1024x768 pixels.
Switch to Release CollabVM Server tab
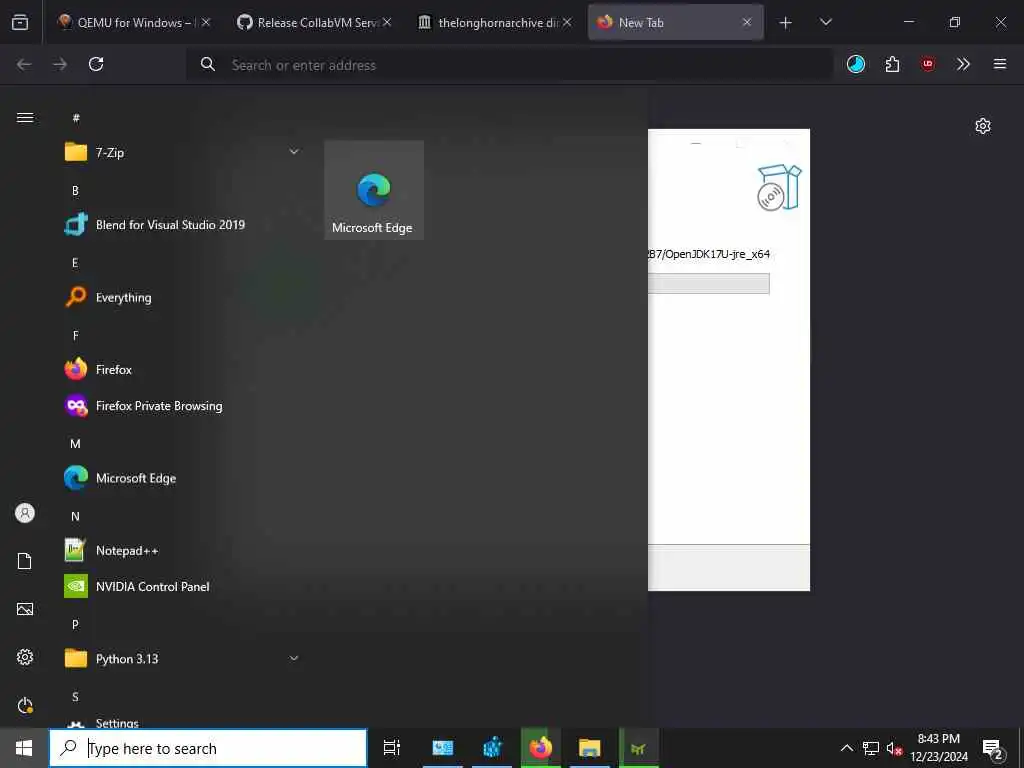point(316,22)
